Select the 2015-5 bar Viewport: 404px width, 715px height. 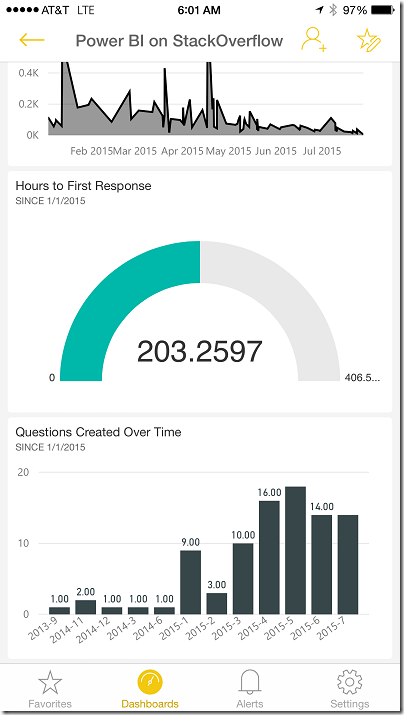coord(295,550)
